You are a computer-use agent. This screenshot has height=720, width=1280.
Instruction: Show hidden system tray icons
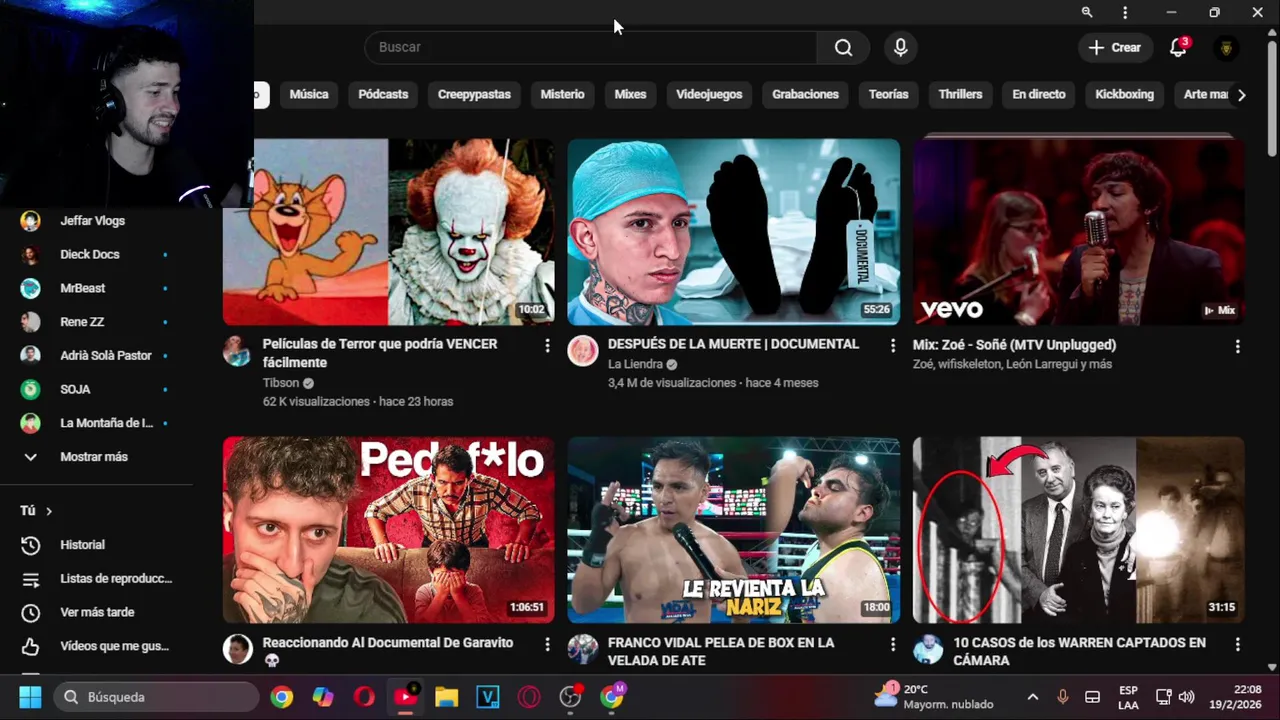coord(1033,697)
